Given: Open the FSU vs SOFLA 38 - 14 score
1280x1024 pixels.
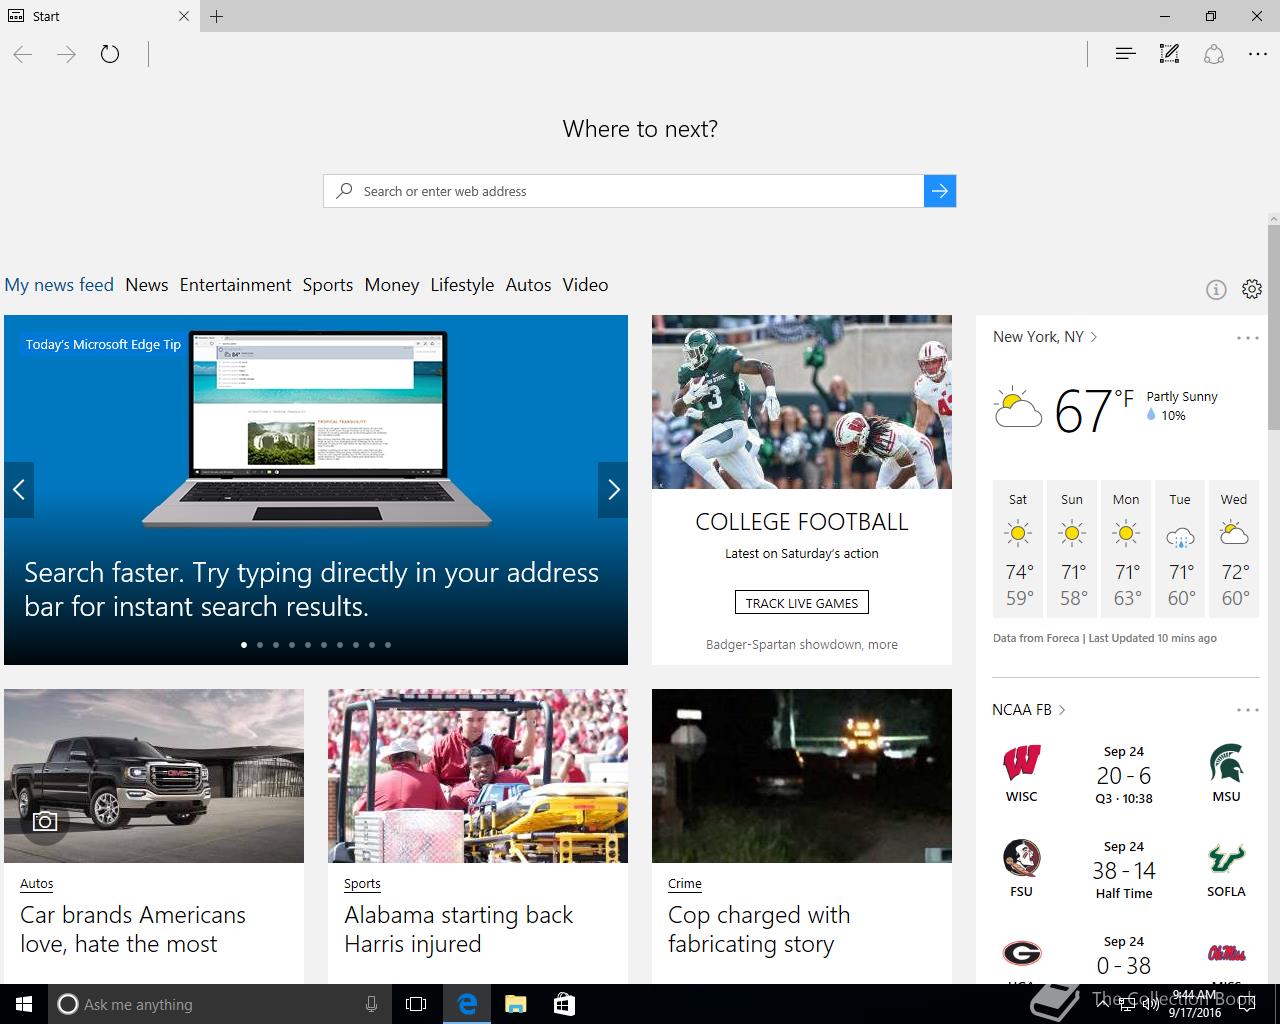Looking at the screenshot, I should (1124, 871).
